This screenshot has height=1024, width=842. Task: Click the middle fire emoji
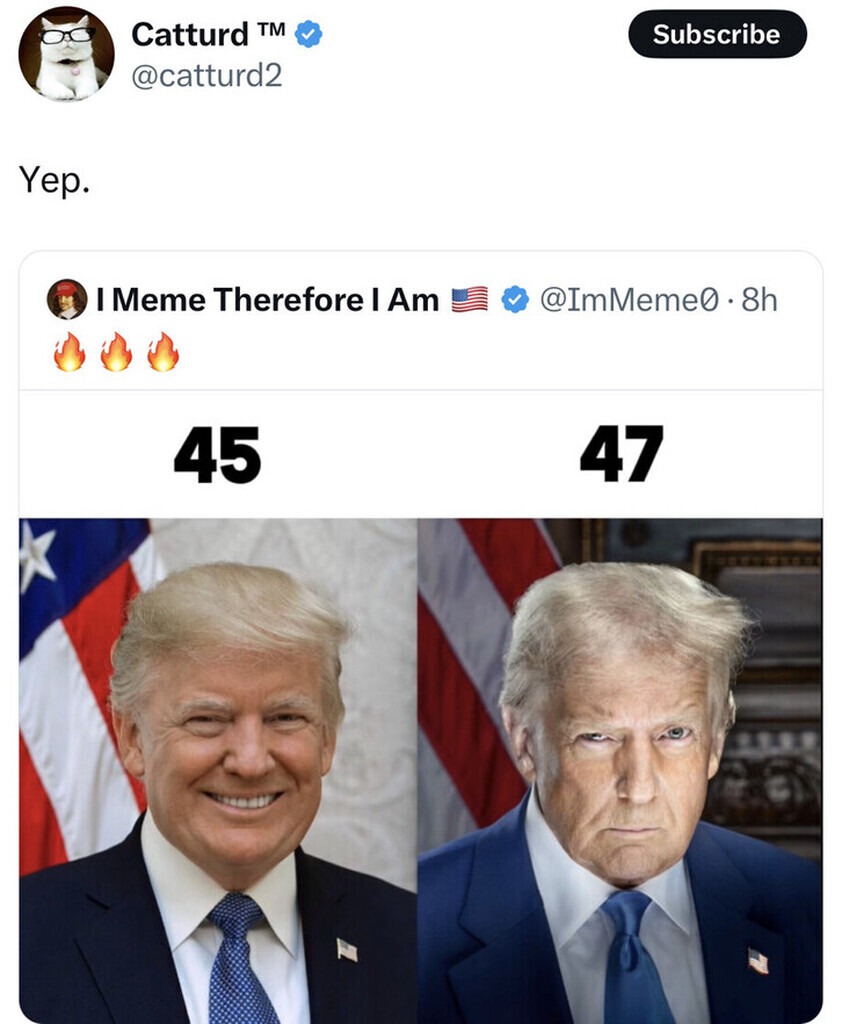click(x=116, y=351)
